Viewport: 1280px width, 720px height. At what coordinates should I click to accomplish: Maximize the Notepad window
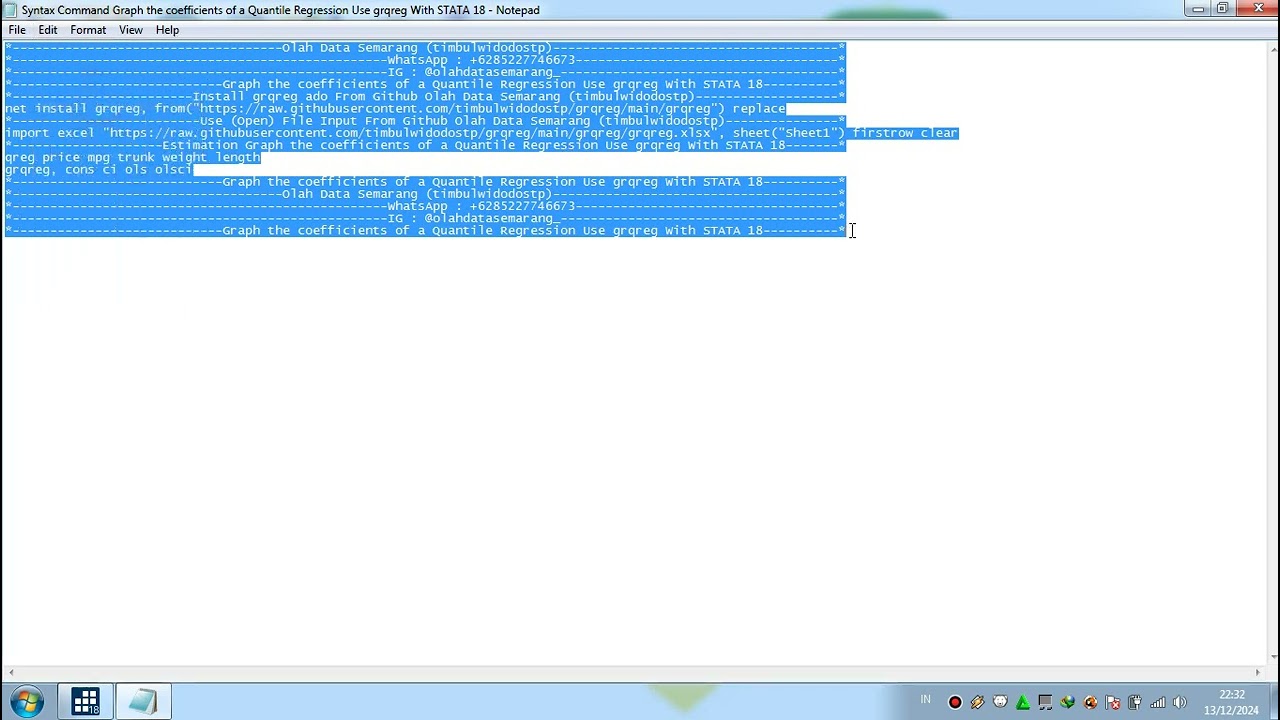[x=1222, y=9]
